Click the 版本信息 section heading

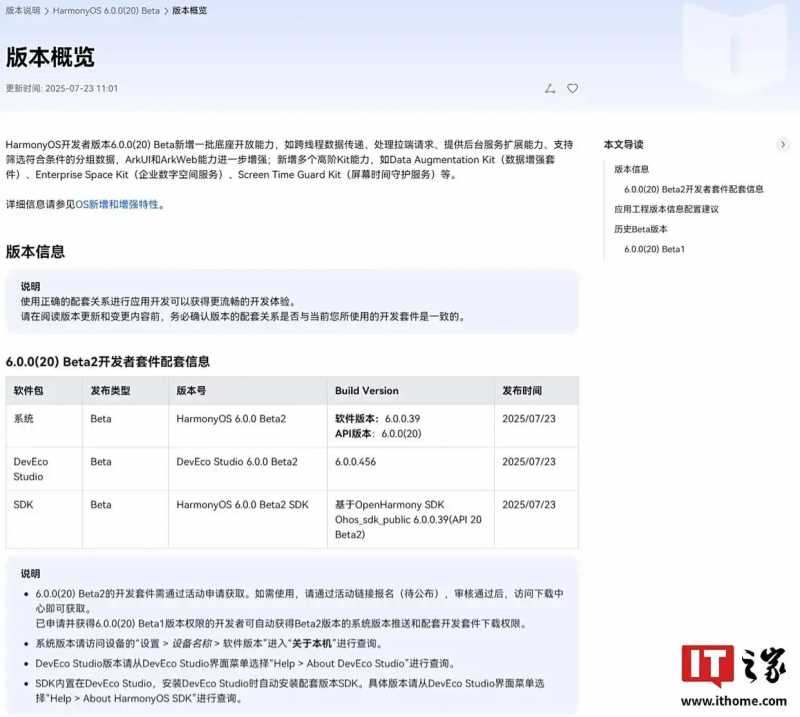[35, 252]
